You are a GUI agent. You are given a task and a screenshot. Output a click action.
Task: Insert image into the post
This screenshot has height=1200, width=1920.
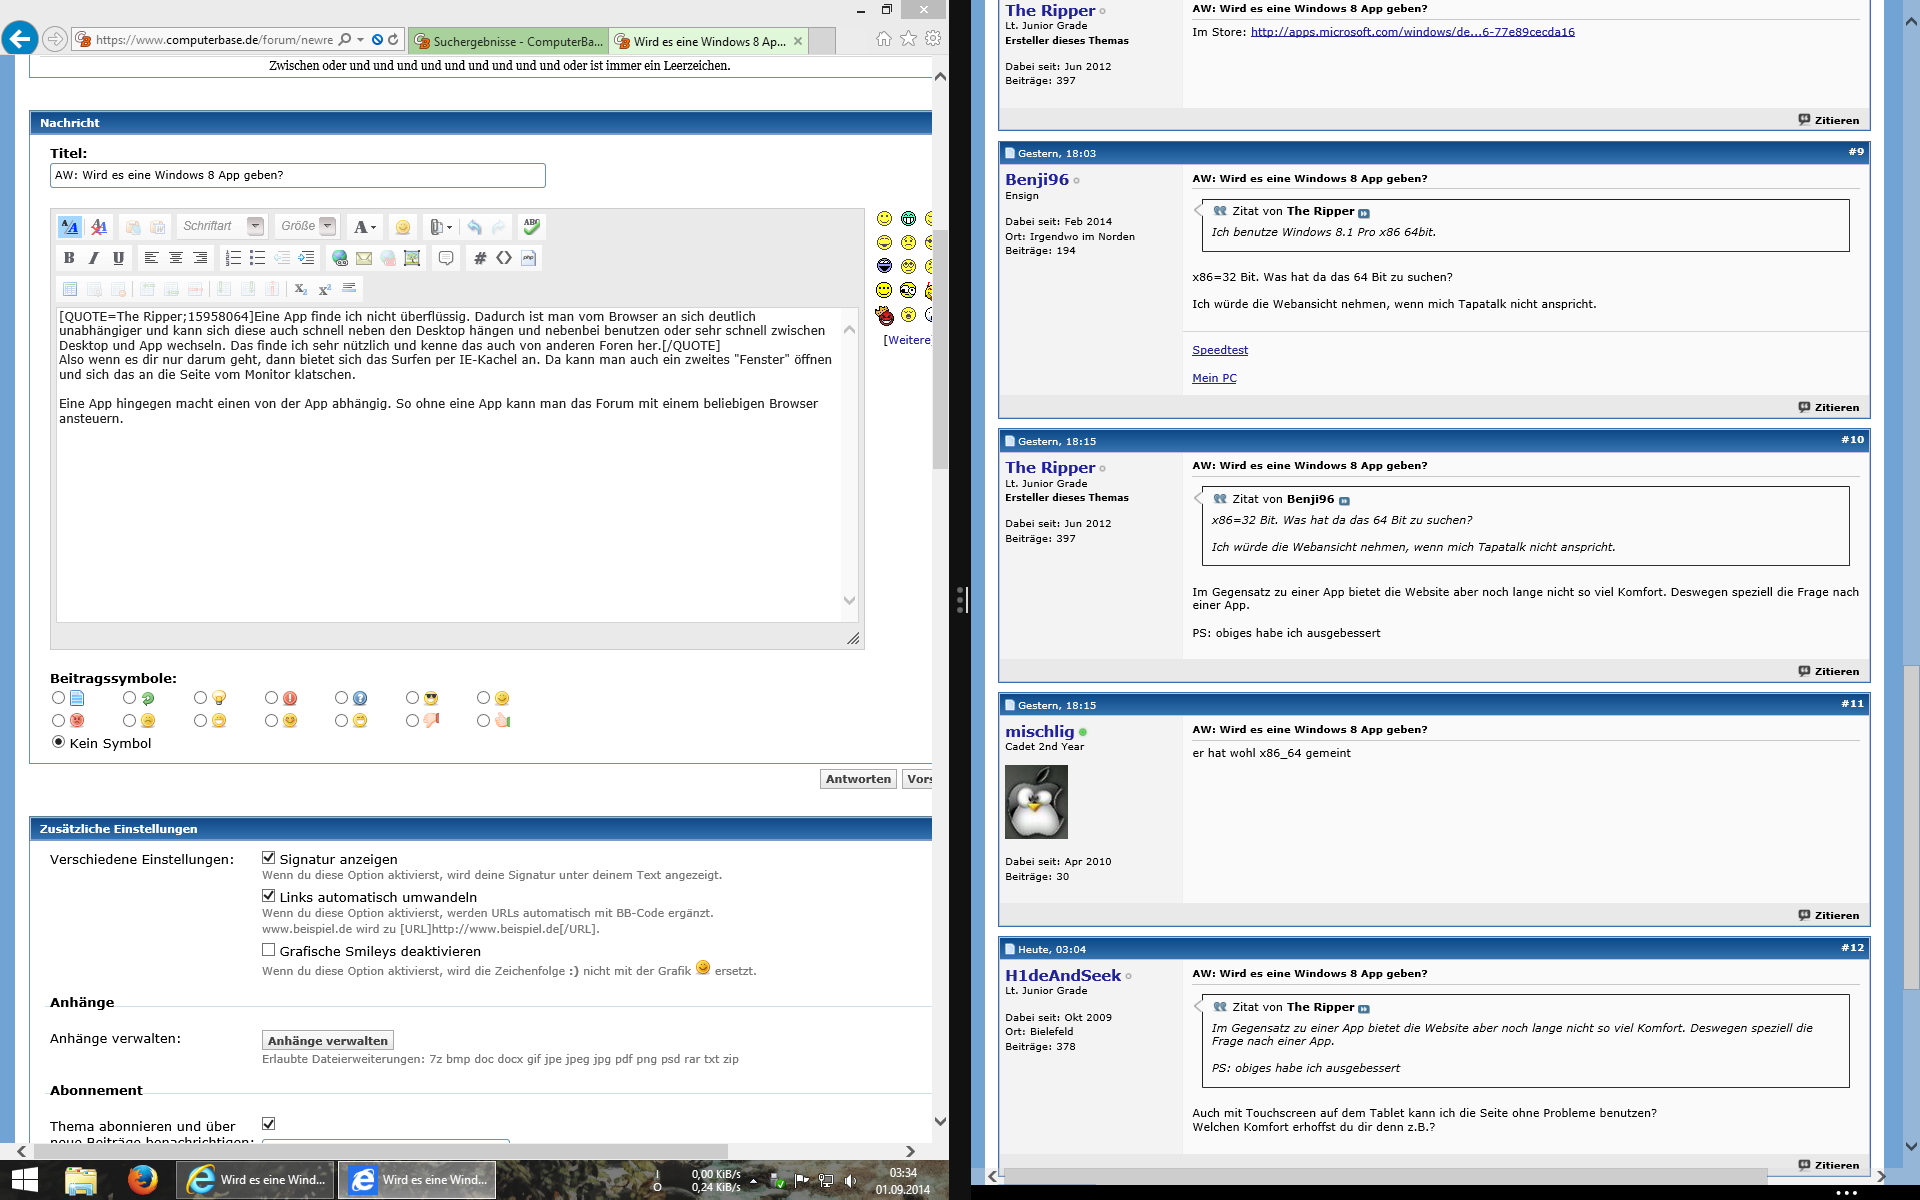412,258
